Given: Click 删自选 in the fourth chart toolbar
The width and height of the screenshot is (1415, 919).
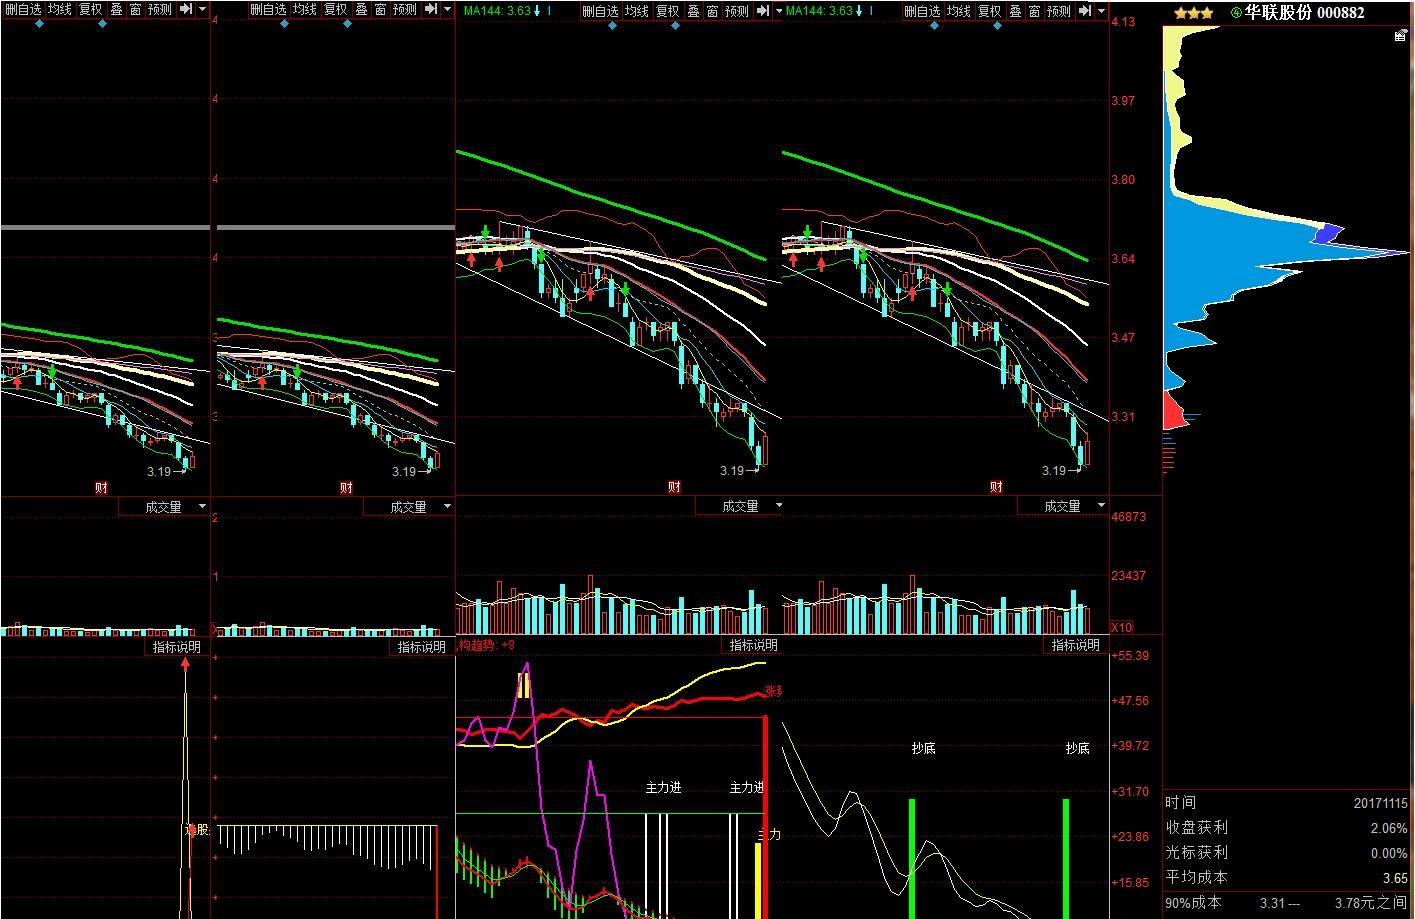Looking at the screenshot, I should point(922,11).
